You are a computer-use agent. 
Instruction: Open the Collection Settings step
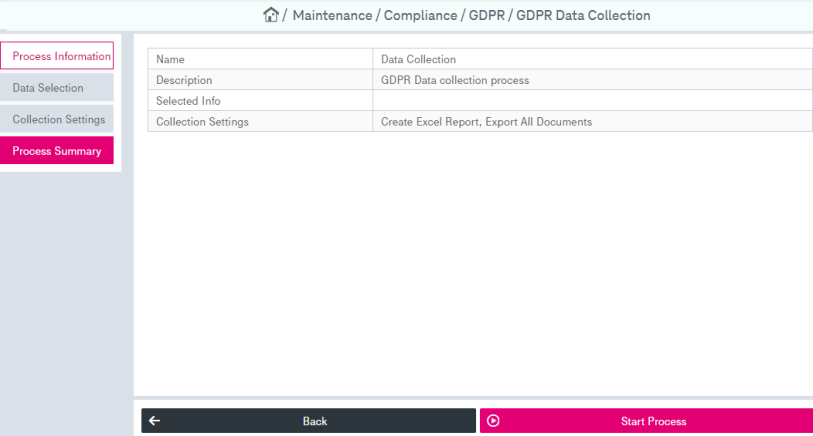57,119
